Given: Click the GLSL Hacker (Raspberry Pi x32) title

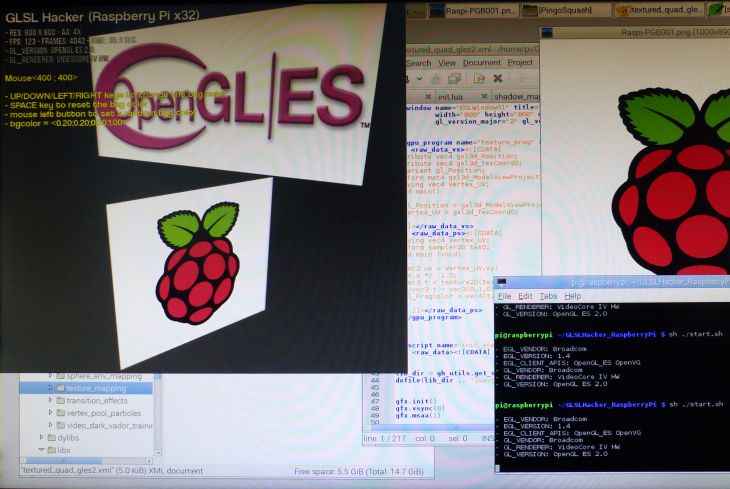Looking at the screenshot, I should coord(102,17).
